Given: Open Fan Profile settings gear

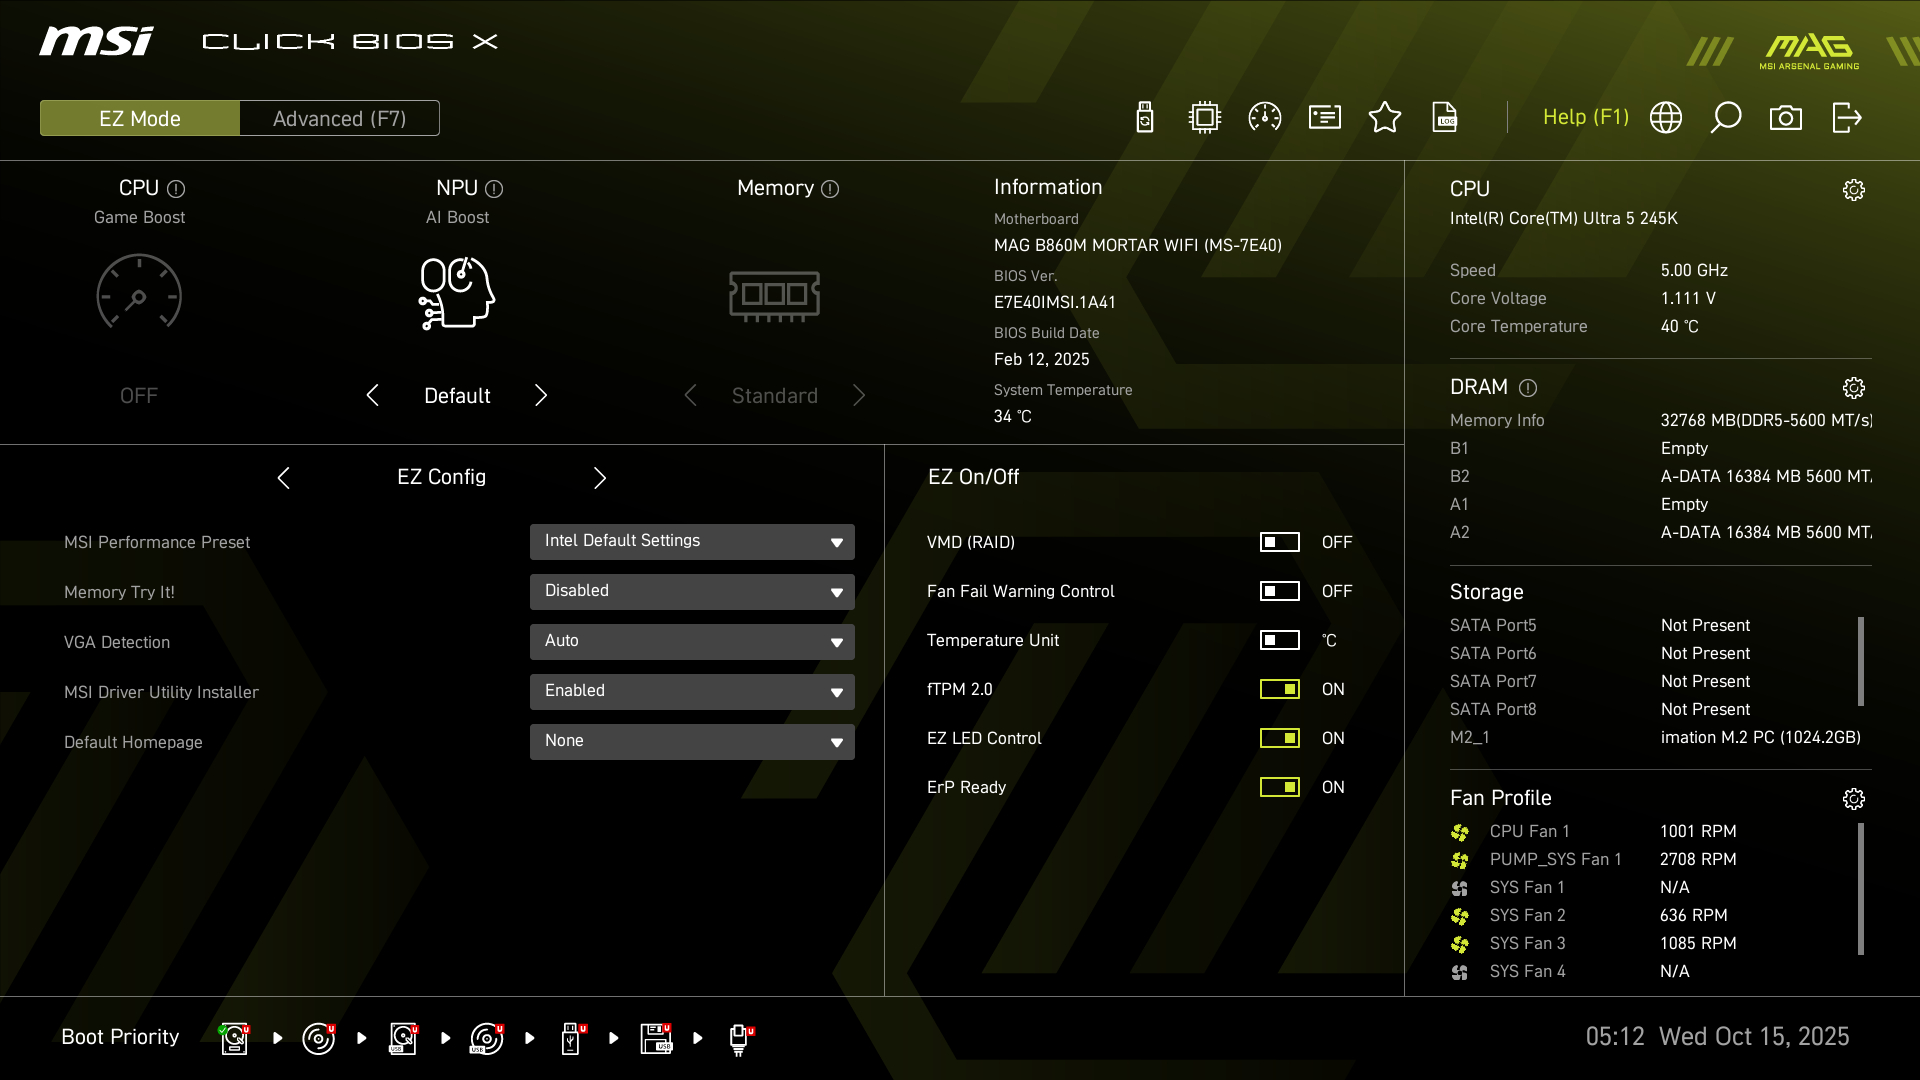Looking at the screenshot, I should point(1853,799).
